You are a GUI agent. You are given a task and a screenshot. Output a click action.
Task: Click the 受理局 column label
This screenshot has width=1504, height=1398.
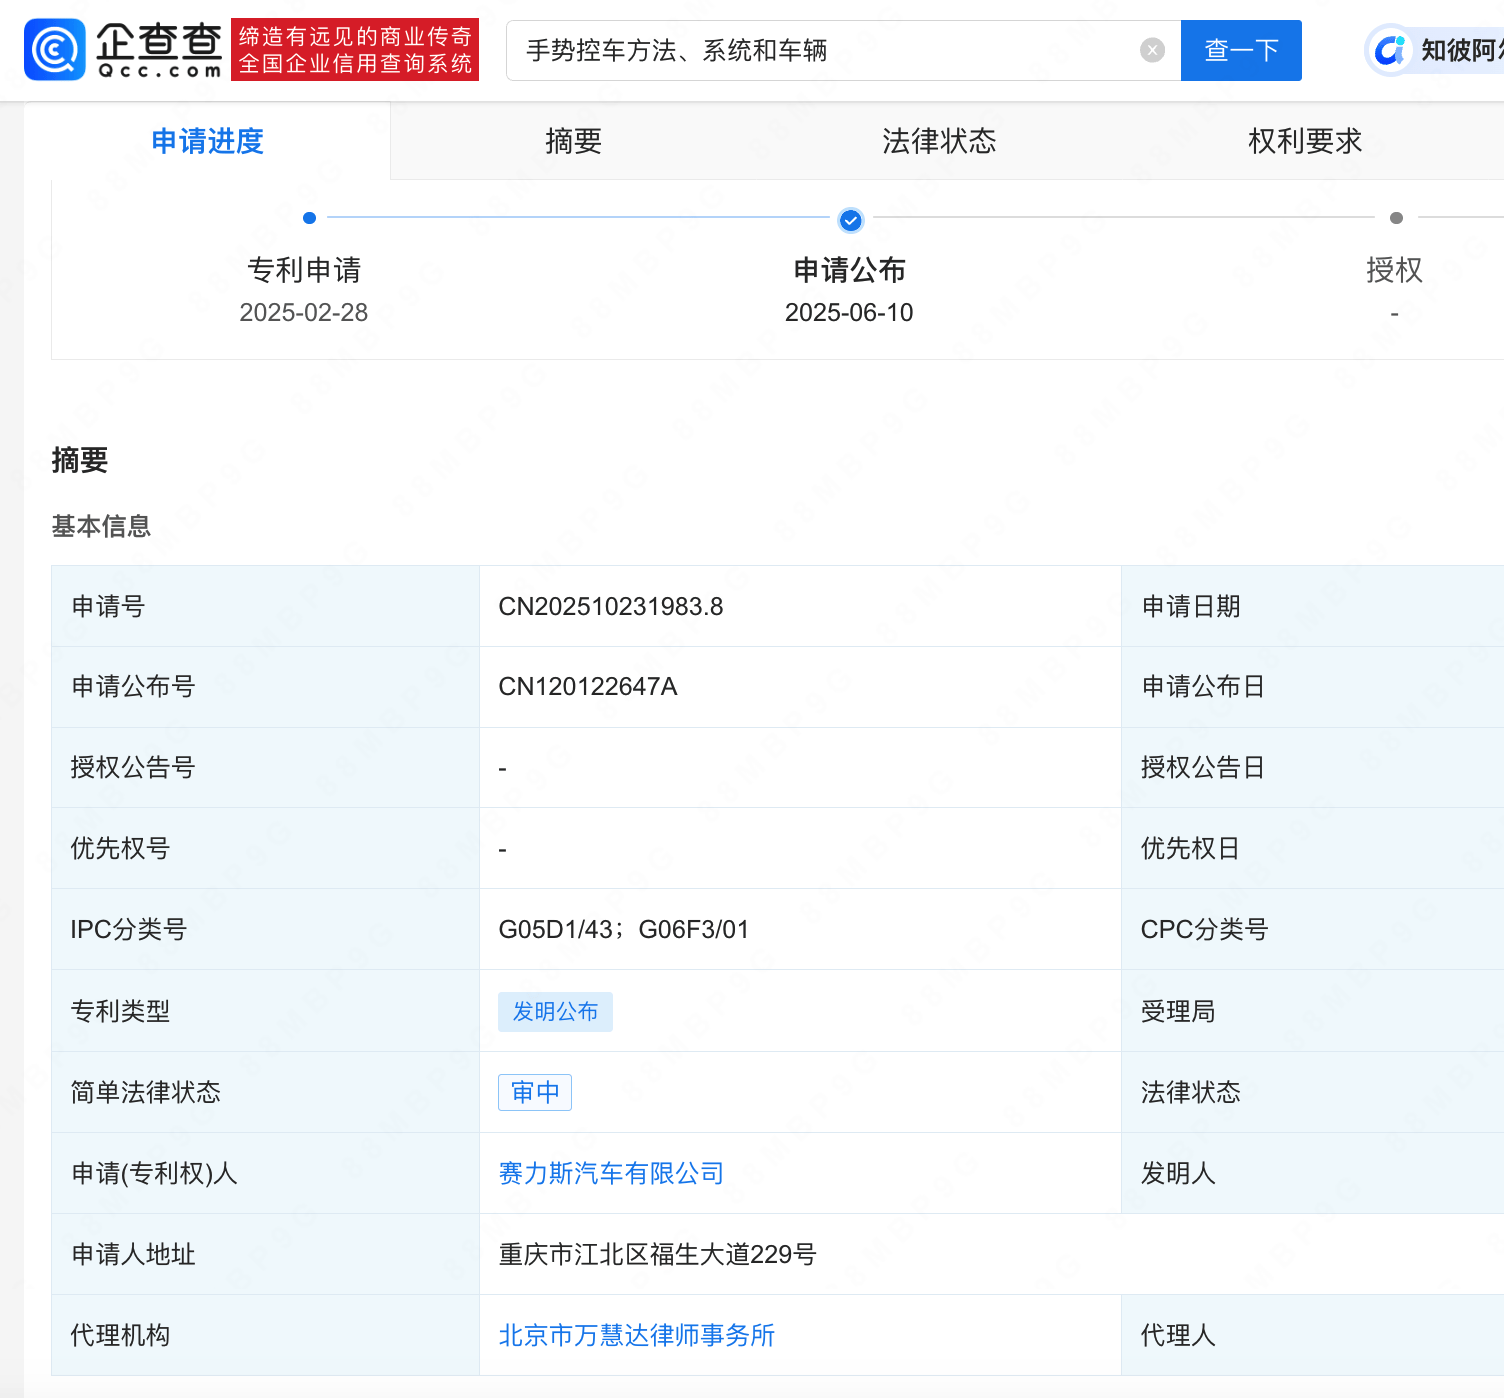coord(1178,1011)
